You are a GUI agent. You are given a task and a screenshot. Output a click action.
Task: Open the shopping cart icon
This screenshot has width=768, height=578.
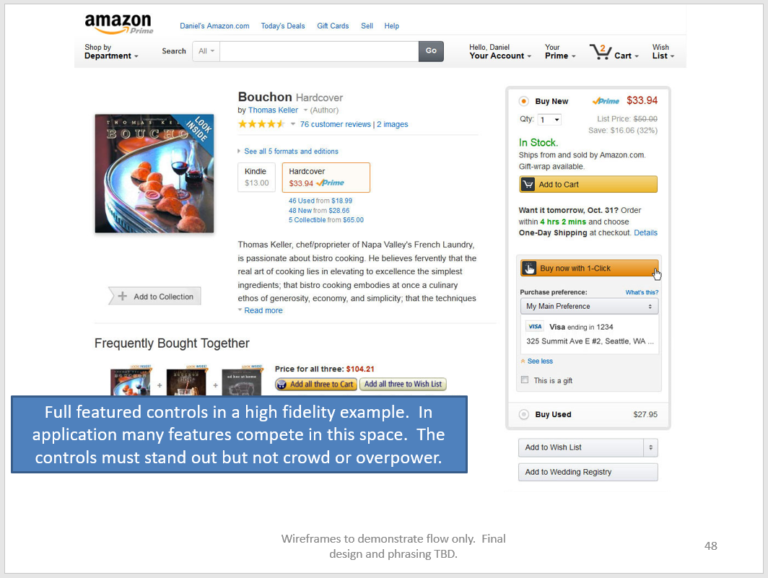point(600,51)
